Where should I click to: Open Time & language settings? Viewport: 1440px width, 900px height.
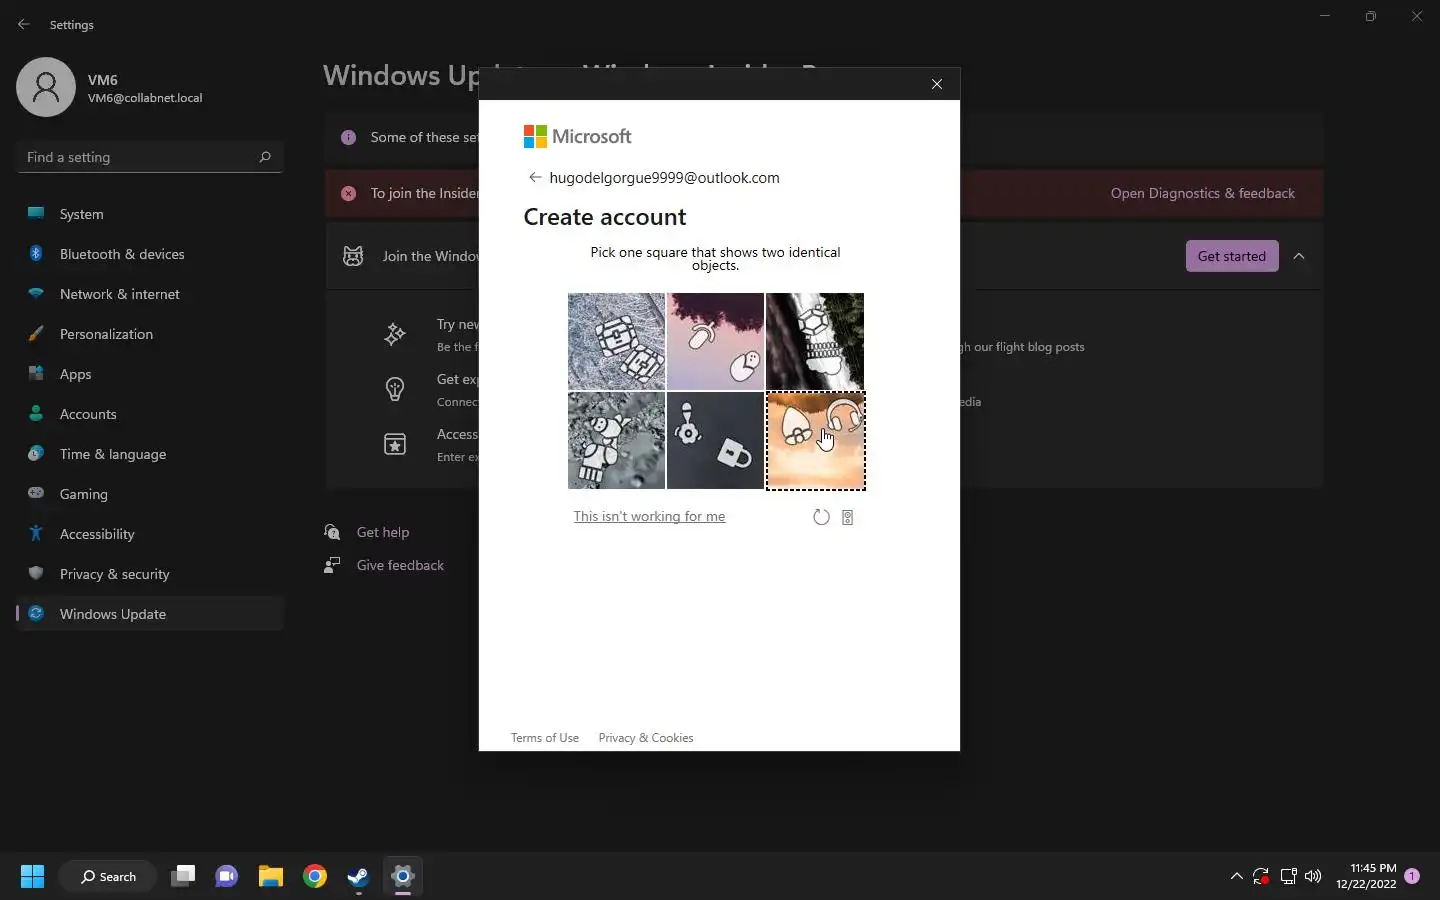tap(150, 454)
